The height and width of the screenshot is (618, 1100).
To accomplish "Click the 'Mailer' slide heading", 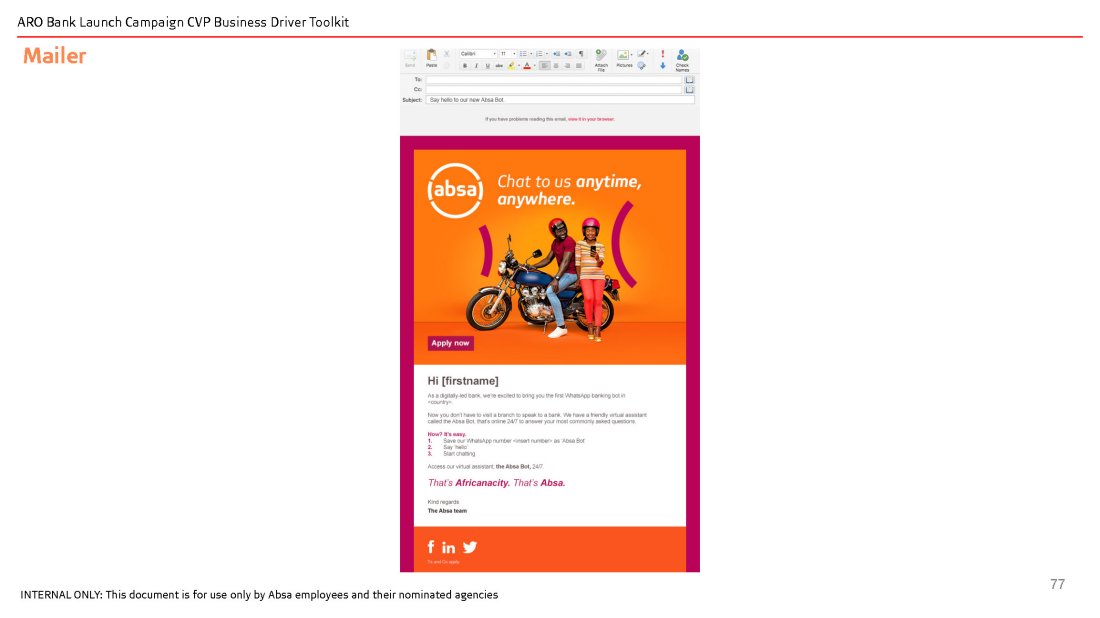I will pos(54,55).
